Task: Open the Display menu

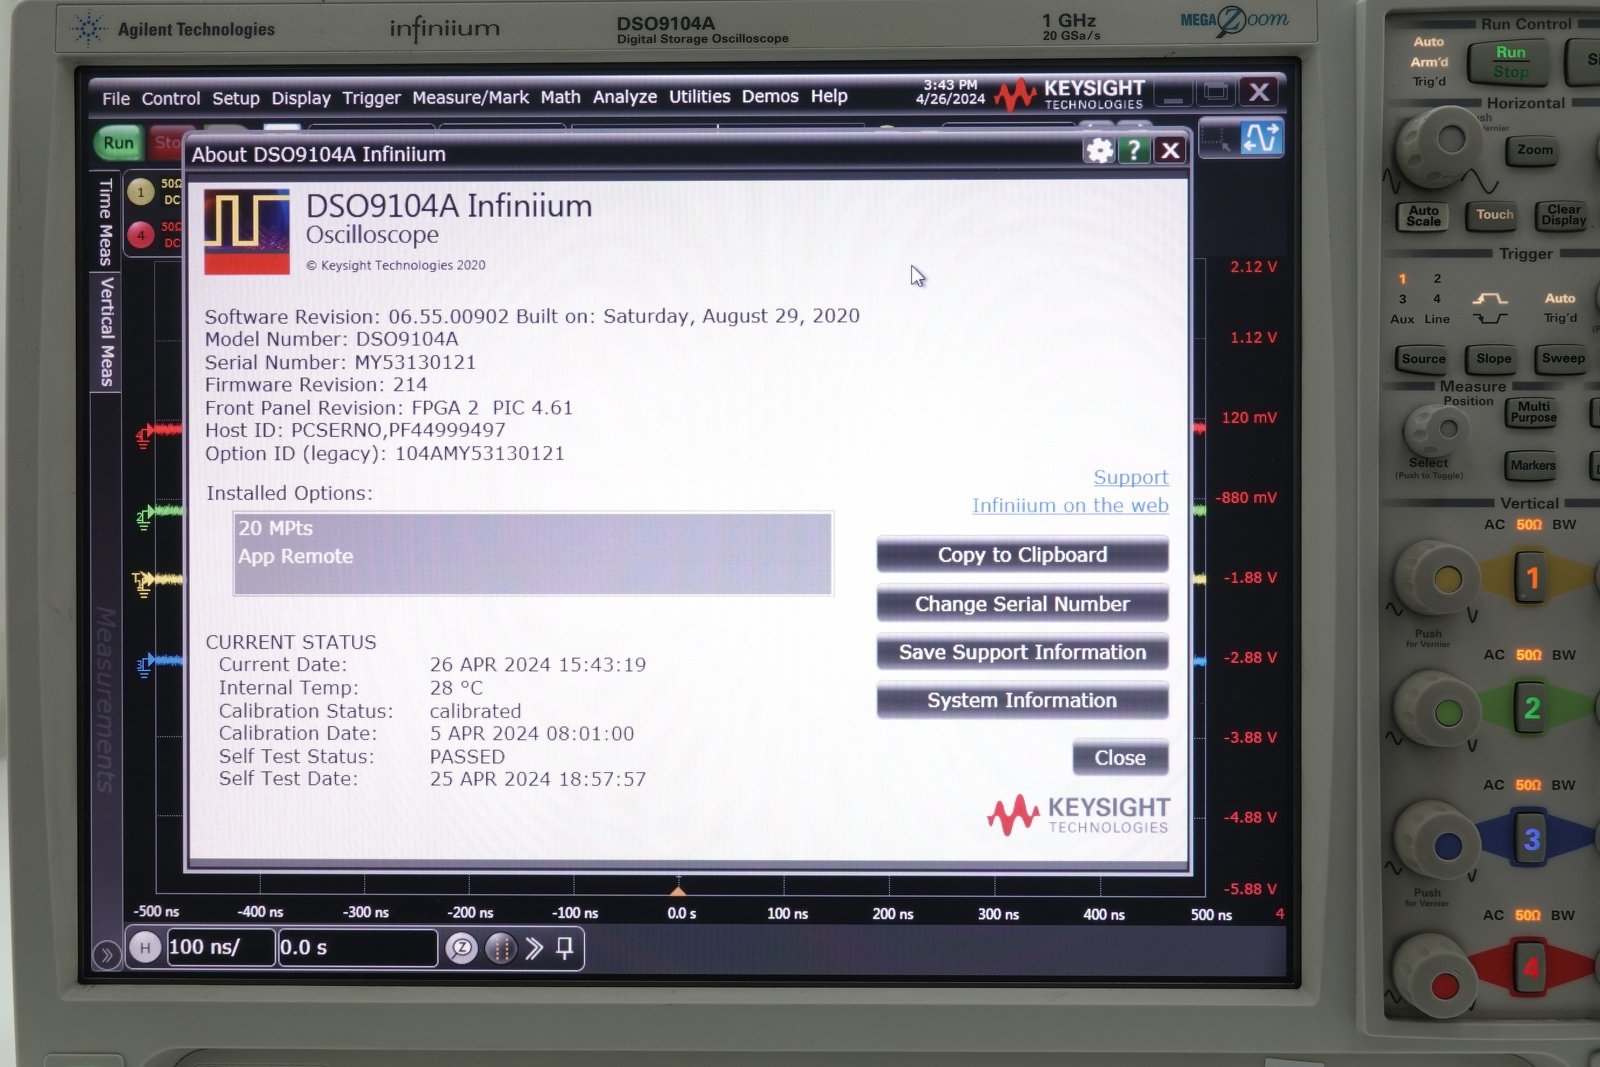Action: point(301,98)
